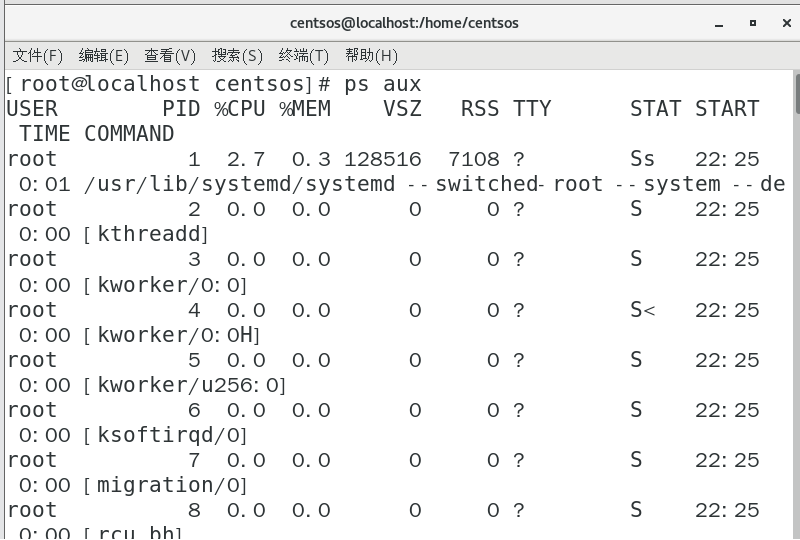Open the 编辑(E) menu
The height and width of the screenshot is (540, 800).
[x=103, y=56]
